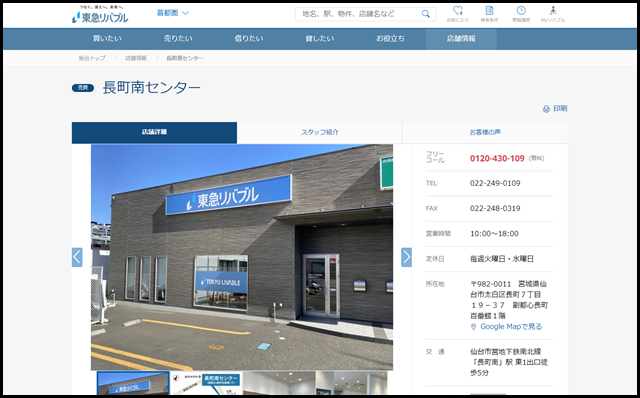
Task: Switch to the スタッフ紹介 tab
Action: pyautogui.click(x=320, y=132)
